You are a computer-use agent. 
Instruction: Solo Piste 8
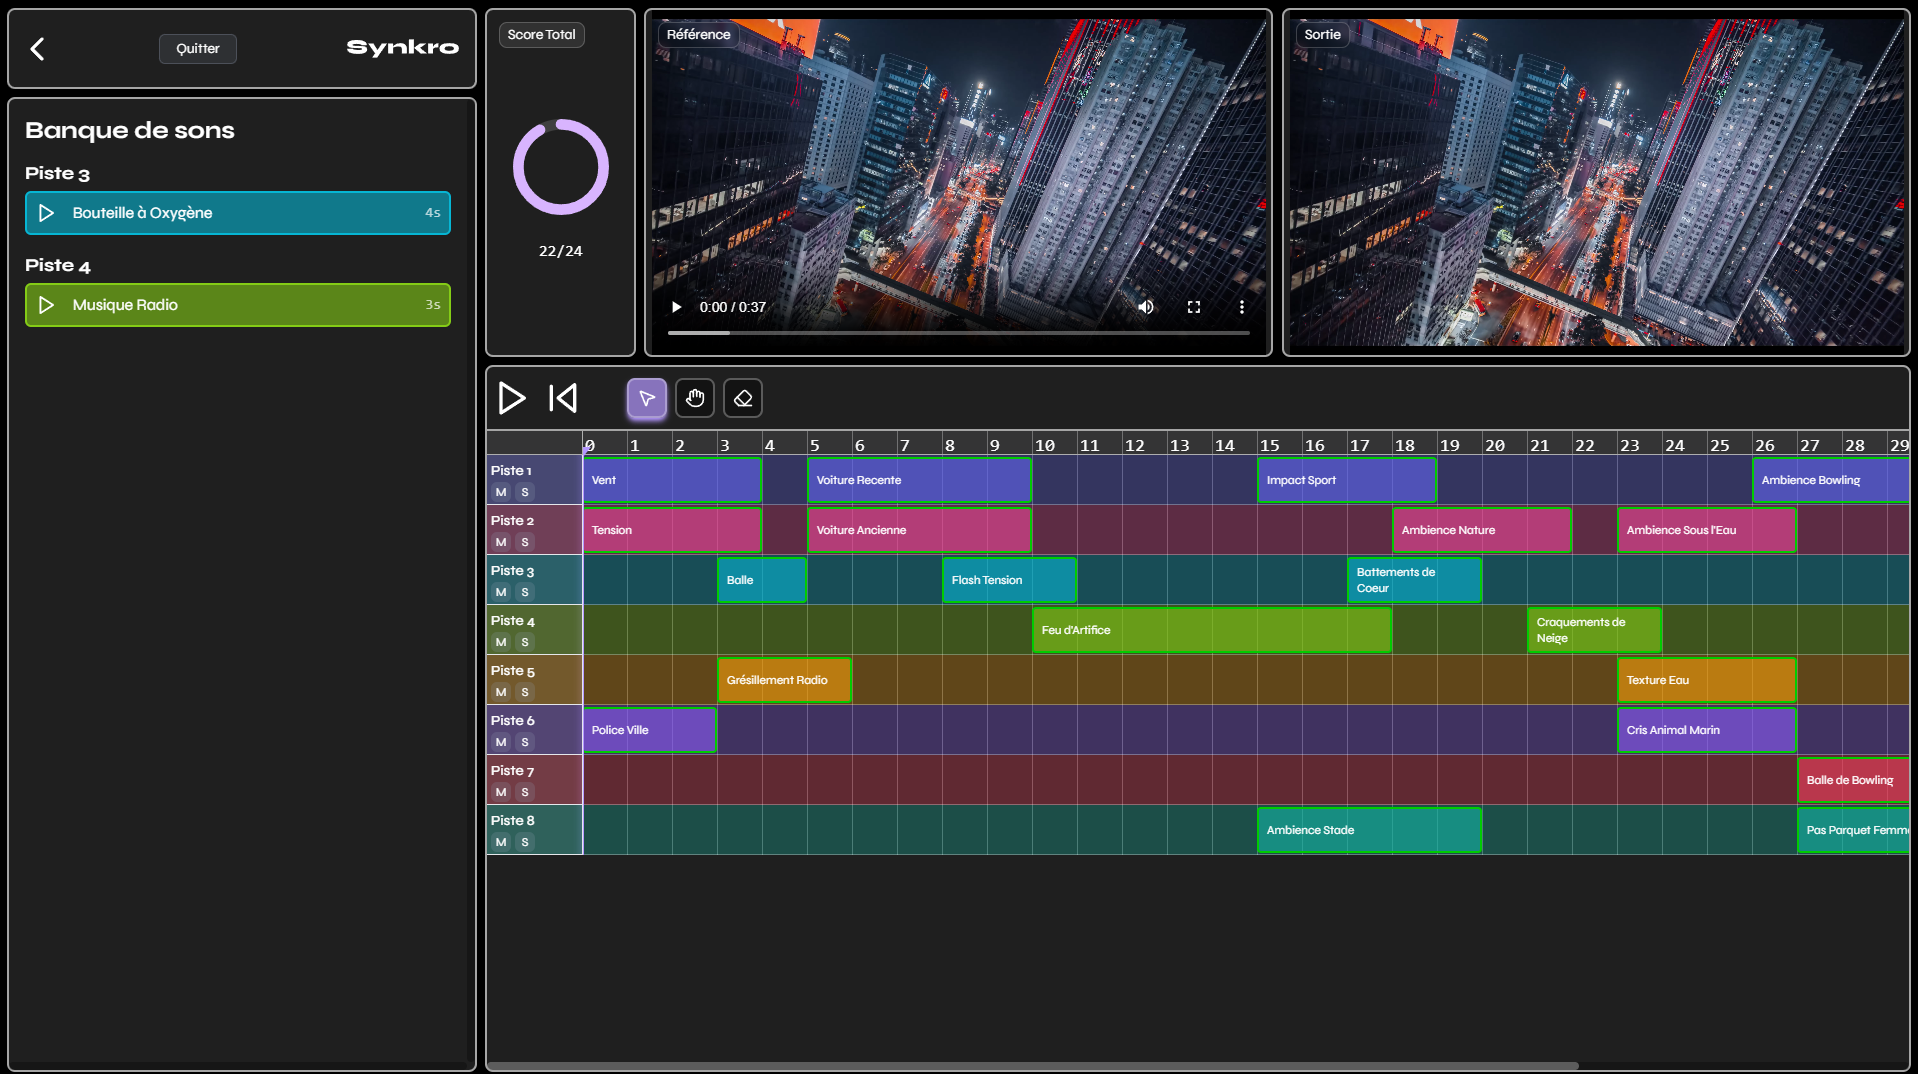pos(525,842)
